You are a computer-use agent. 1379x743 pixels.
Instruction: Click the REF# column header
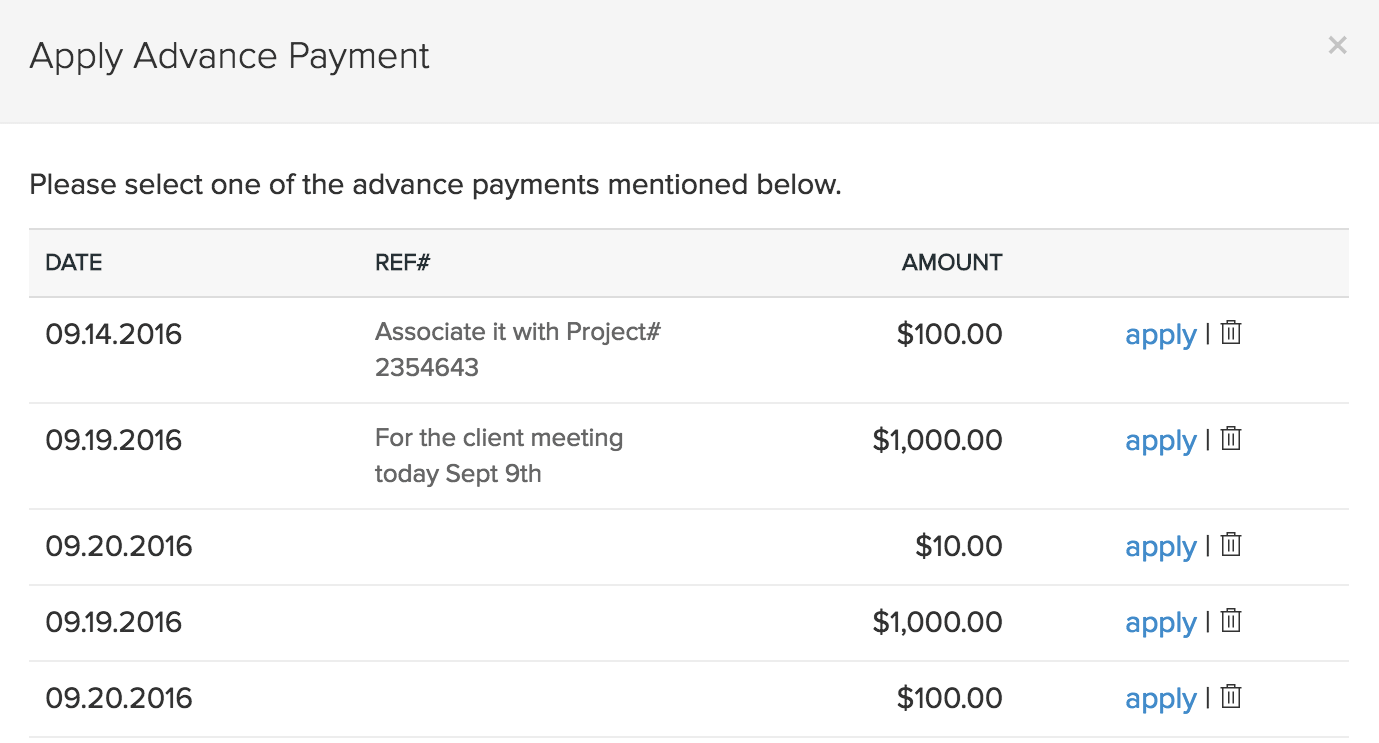coord(402,263)
